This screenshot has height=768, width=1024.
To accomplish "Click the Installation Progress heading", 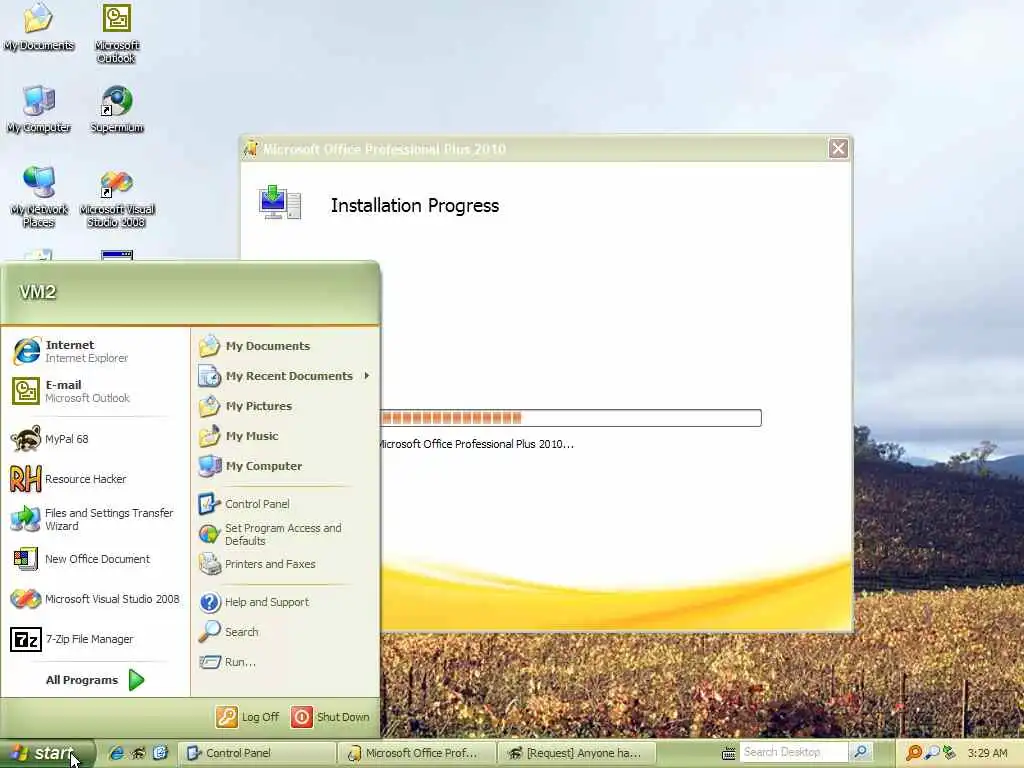I will click(415, 205).
